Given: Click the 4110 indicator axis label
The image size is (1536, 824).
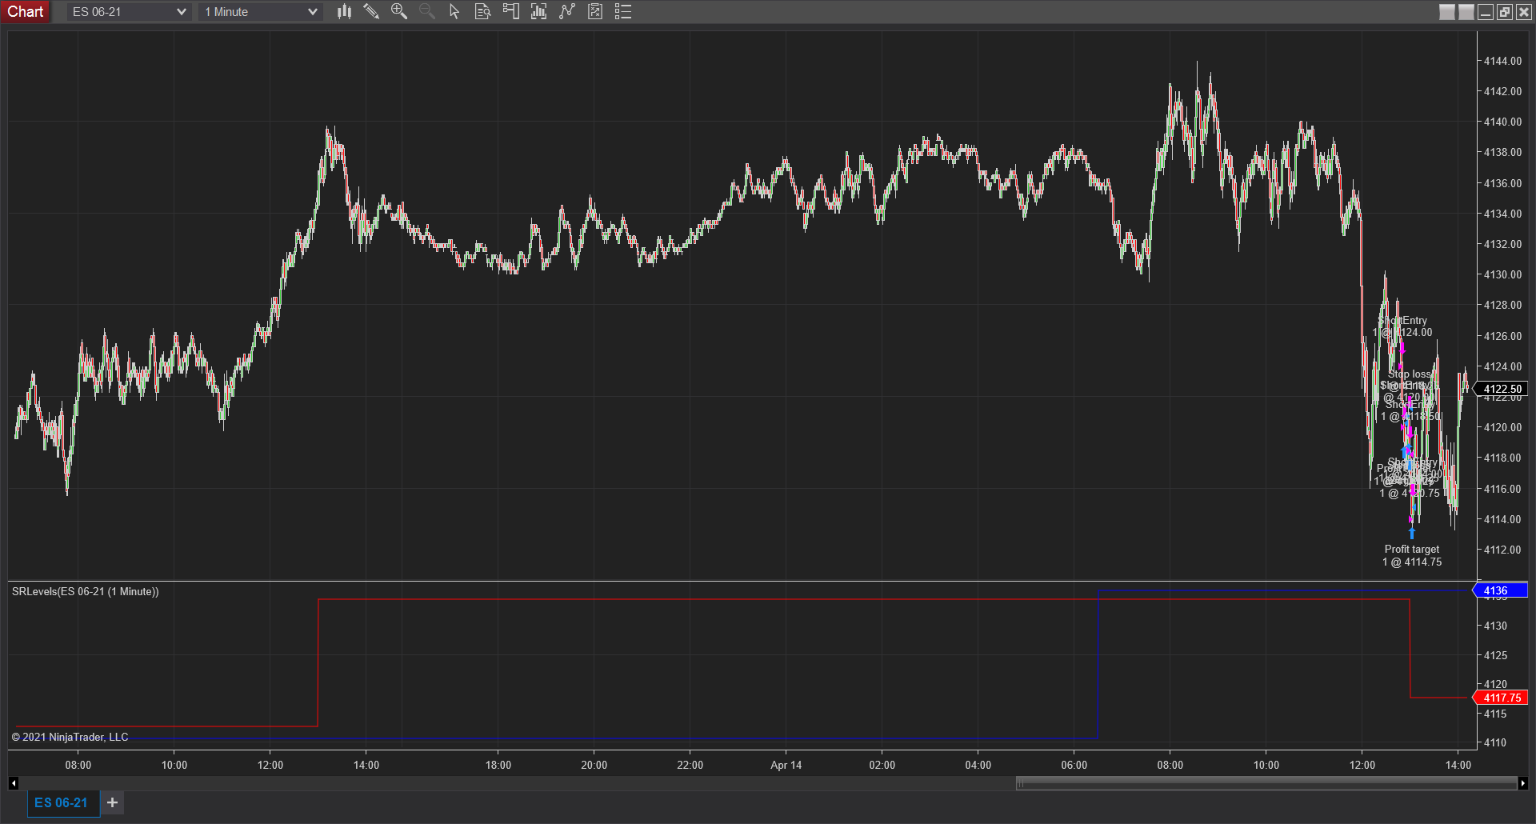Looking at the screenshot, I should point(1495,743).
